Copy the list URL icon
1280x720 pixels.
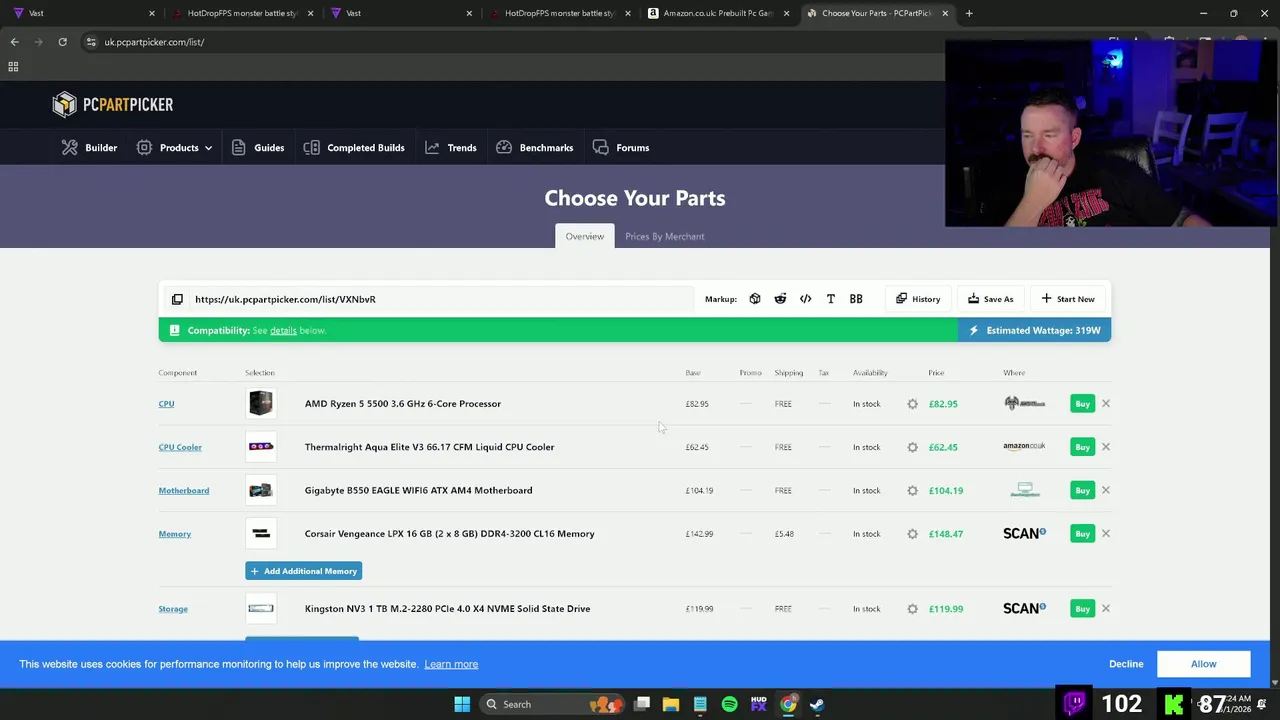tap(177, 299)
